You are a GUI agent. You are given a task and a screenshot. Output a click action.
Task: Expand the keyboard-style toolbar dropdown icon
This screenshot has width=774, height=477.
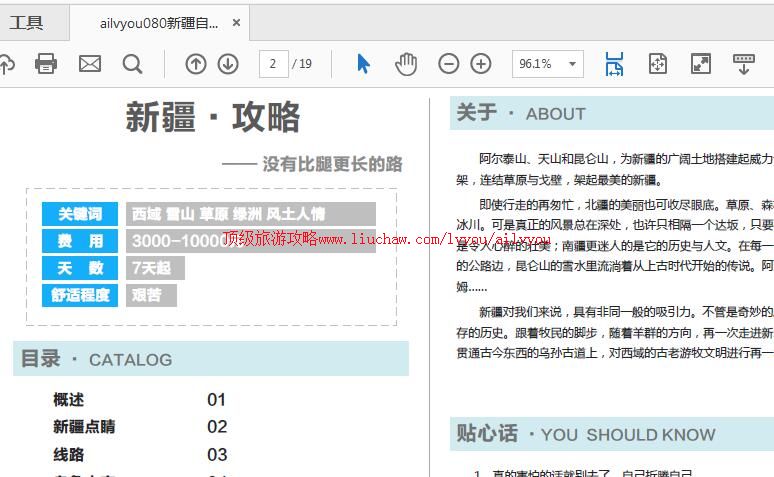coord(744,64)
